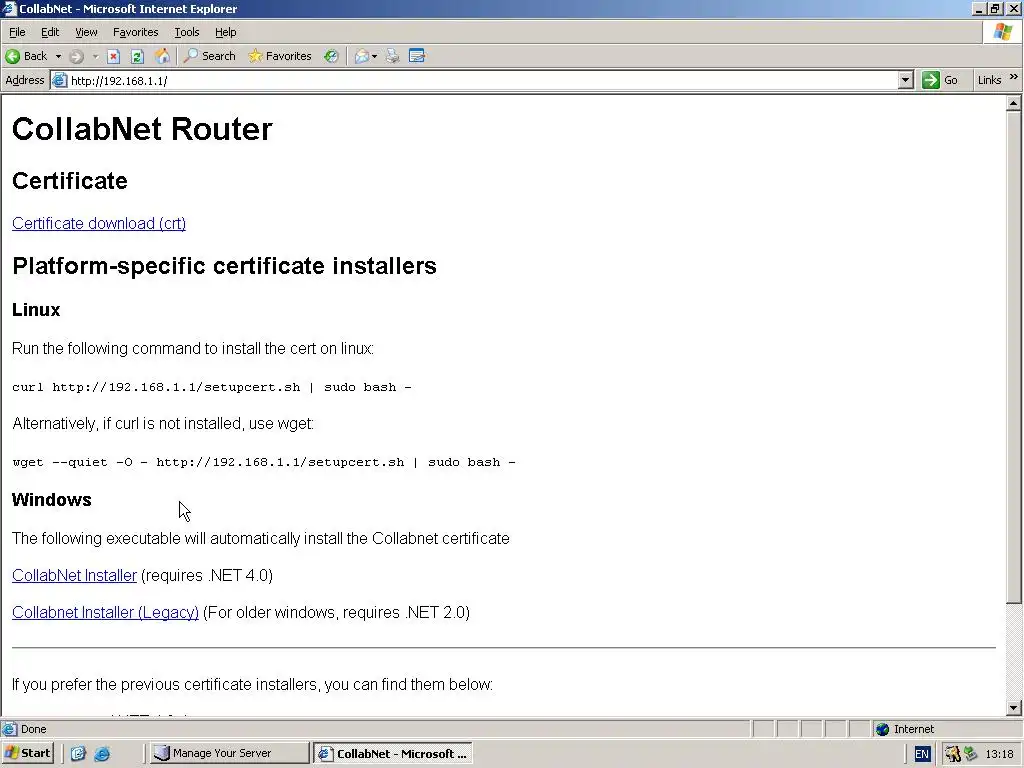1024x768 pixels.
Task: Click the Windows flag logo throbber
Action: [x=1002, y=32]
